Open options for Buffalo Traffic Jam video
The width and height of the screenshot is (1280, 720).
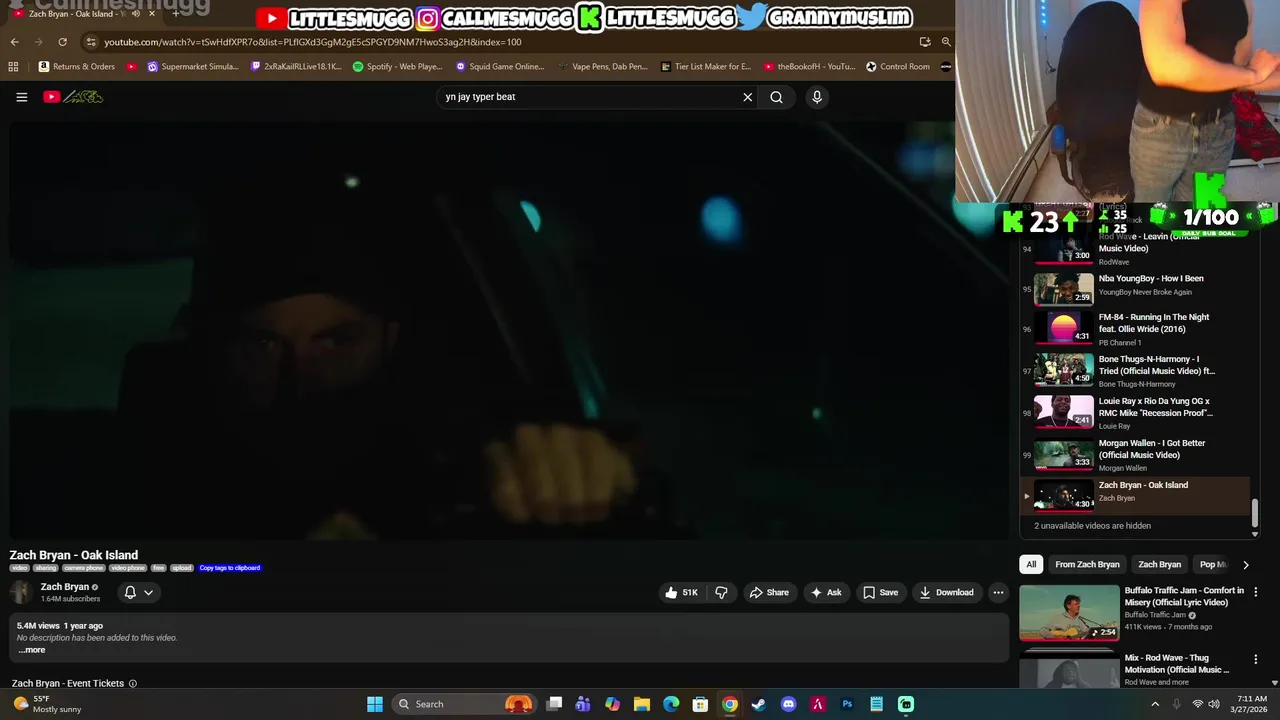[x=1256, y=592]
